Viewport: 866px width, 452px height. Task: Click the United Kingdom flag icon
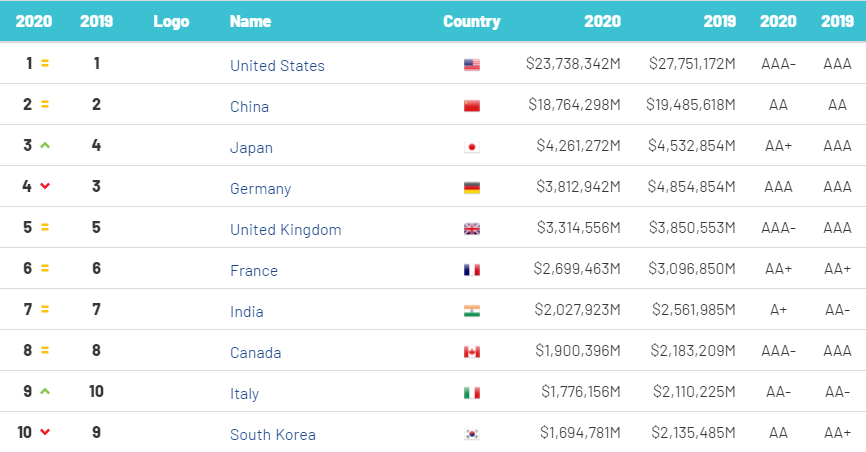click(472, 229)
